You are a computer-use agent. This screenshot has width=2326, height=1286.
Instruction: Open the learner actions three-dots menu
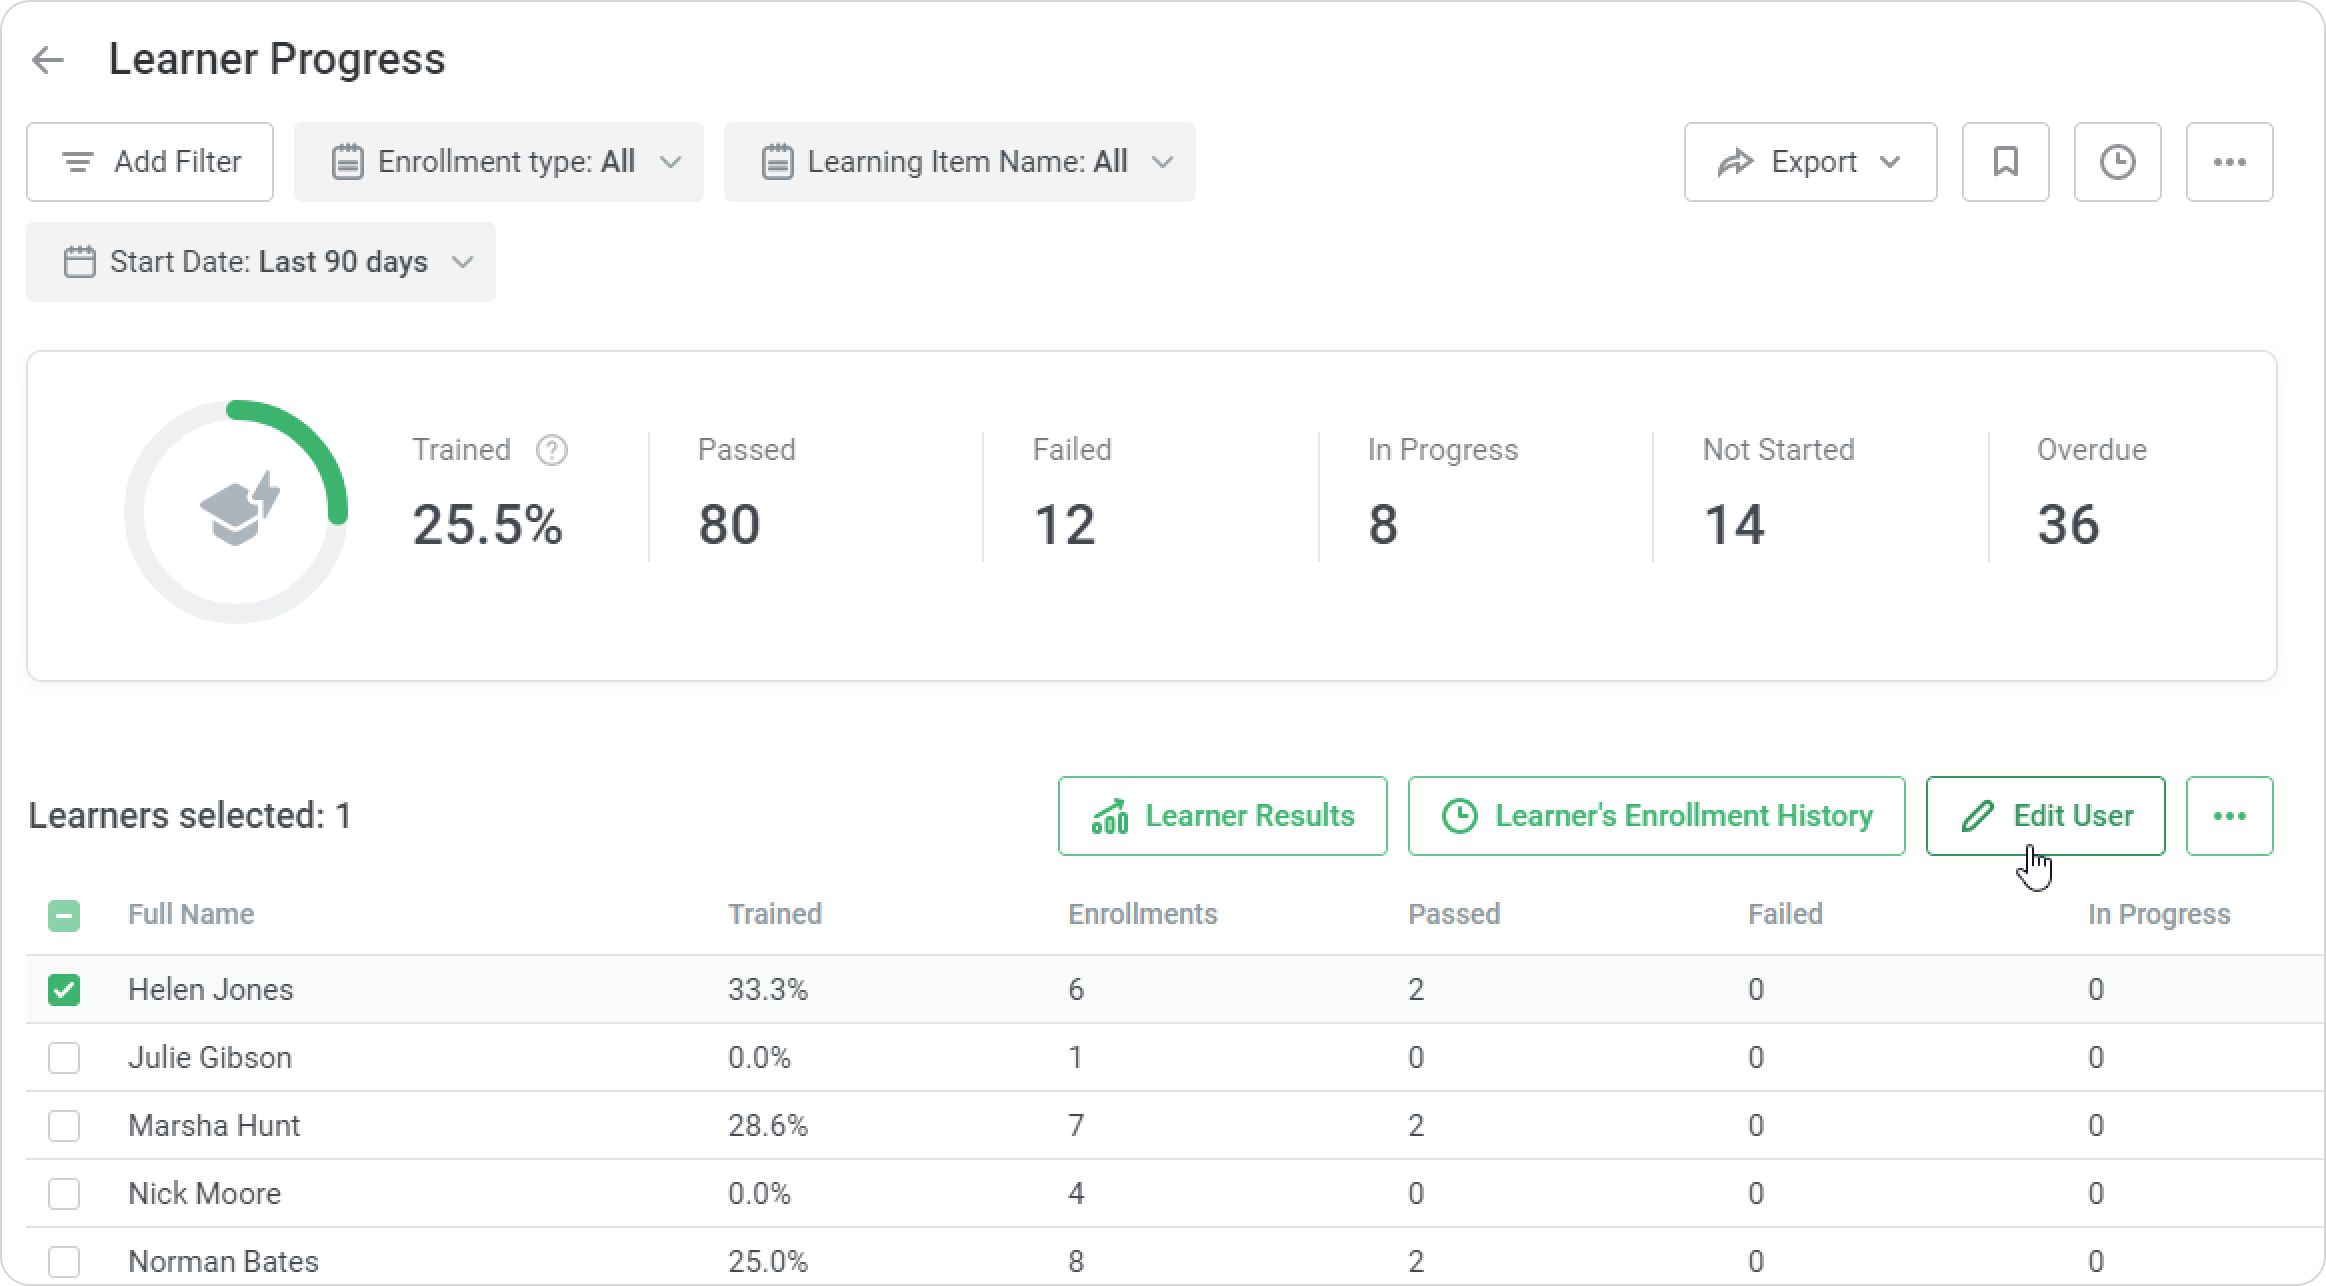point(2229,816)
